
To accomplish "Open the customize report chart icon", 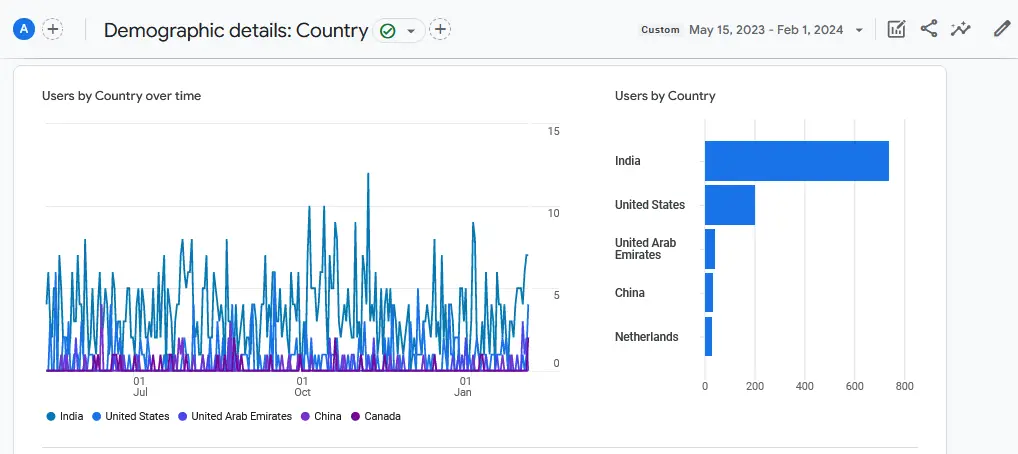I will coord(897,29).
